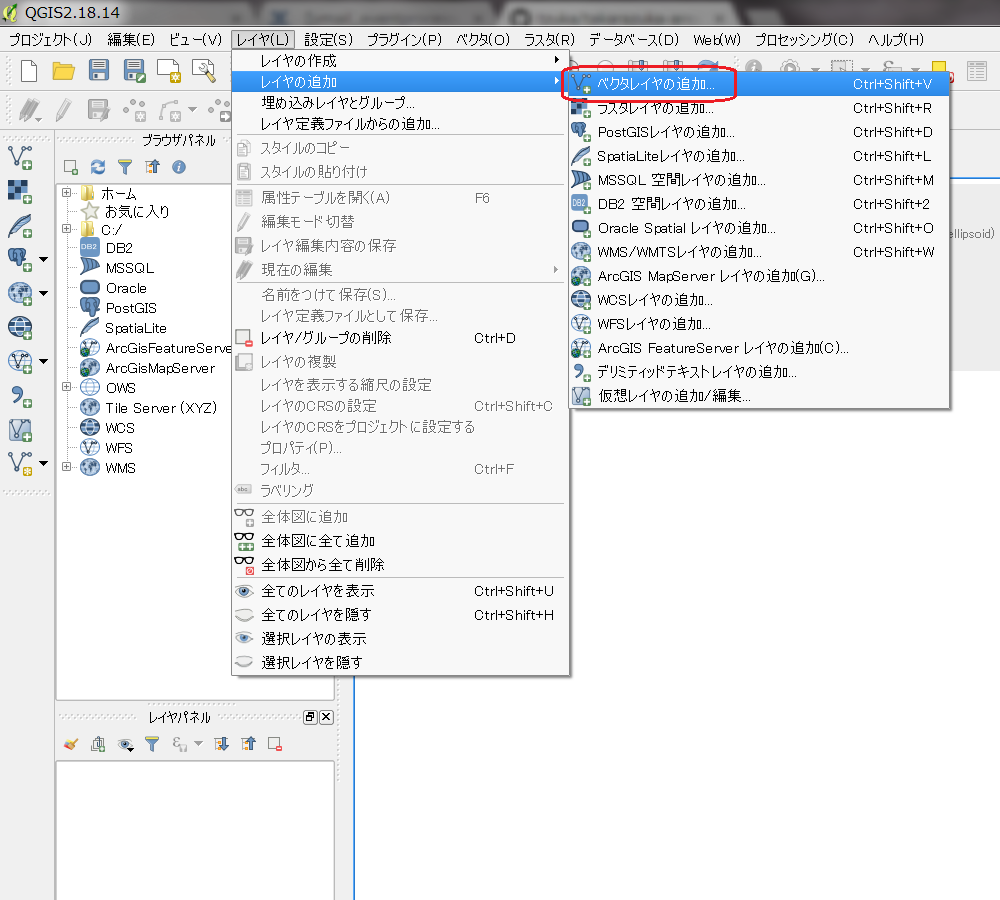This screenshot has height=900, width=1000.
Task: Click the browser panel Collapse All icon
Action: 152,167
